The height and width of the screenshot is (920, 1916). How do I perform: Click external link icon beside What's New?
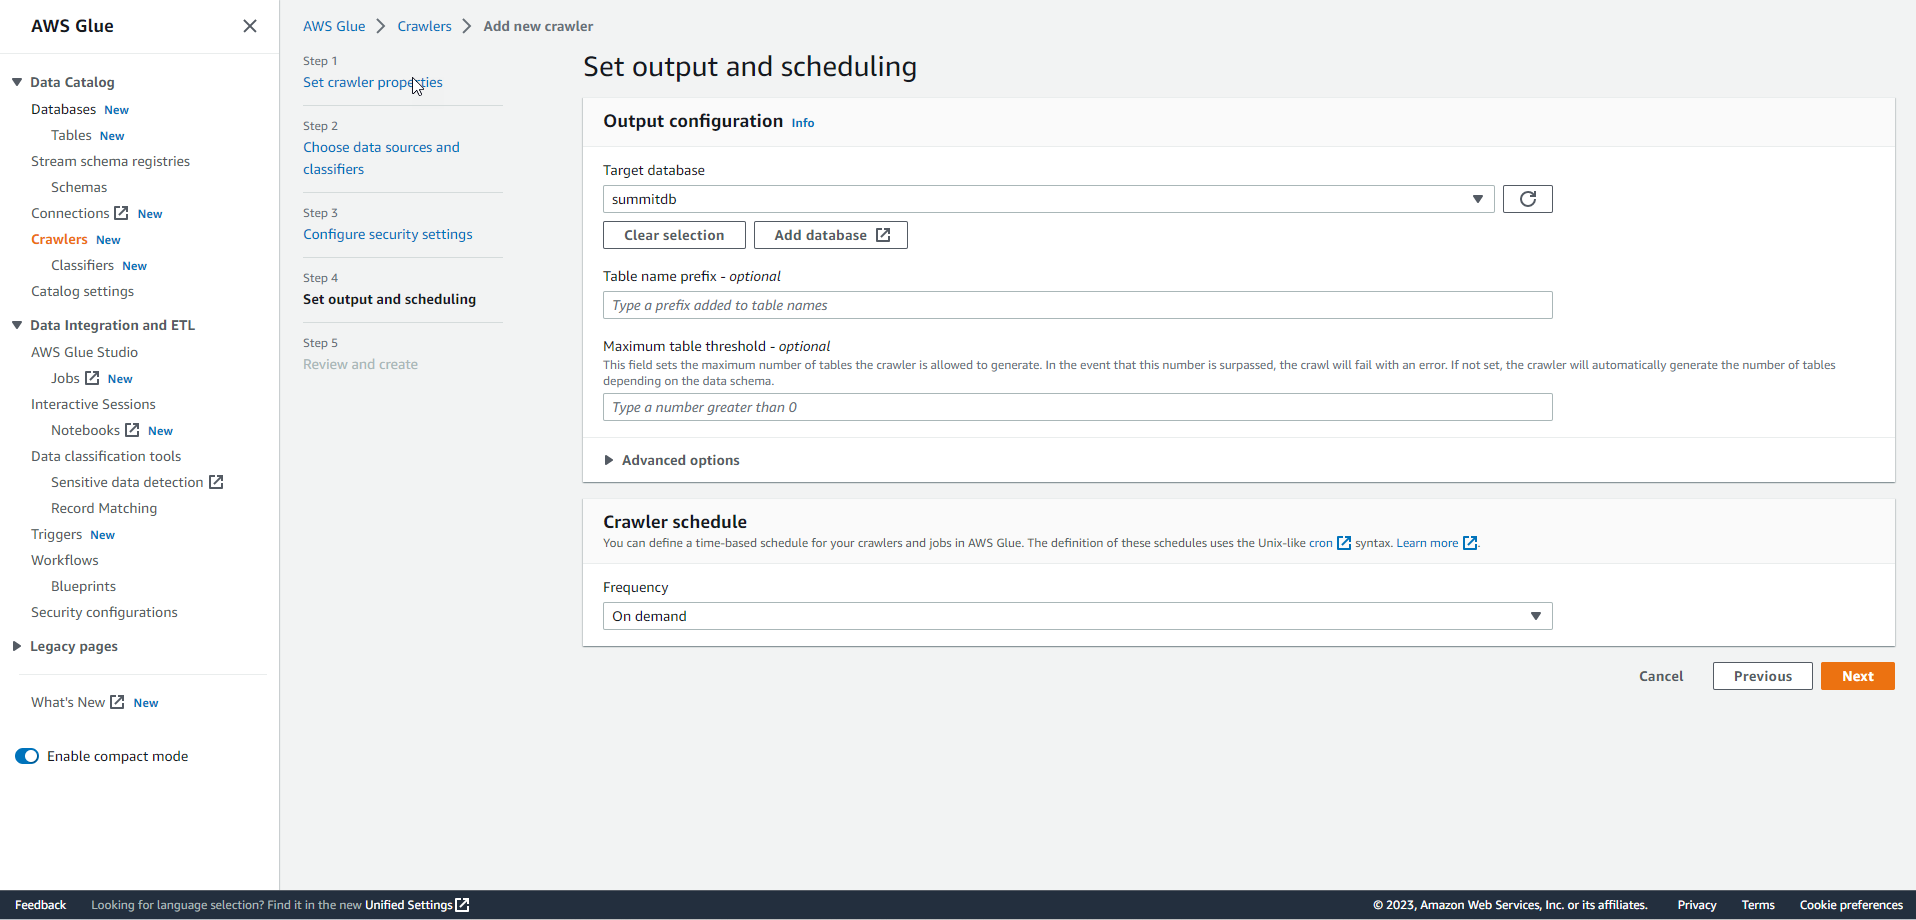point(117,702)
